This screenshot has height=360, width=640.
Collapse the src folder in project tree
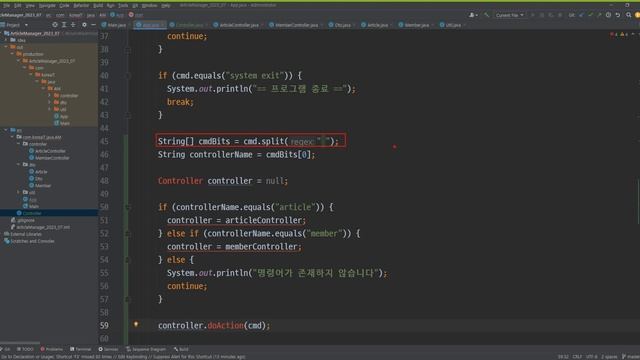pos(6,130)
